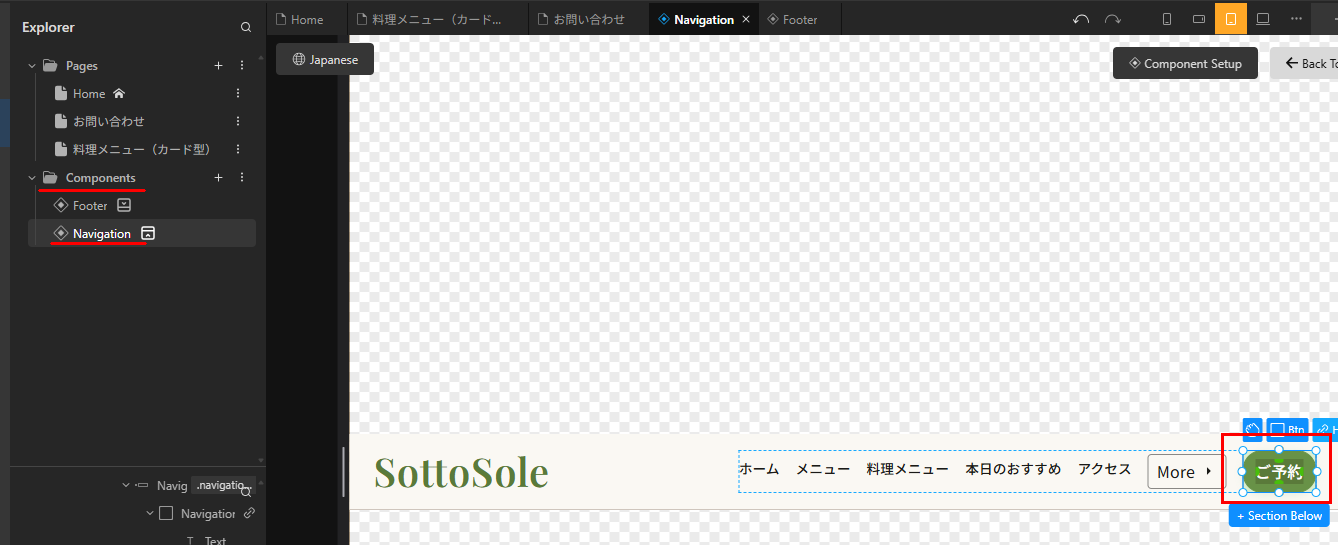Click the Back To button
Viewport: 1338px width, 545px height.
coord(1304,63)
